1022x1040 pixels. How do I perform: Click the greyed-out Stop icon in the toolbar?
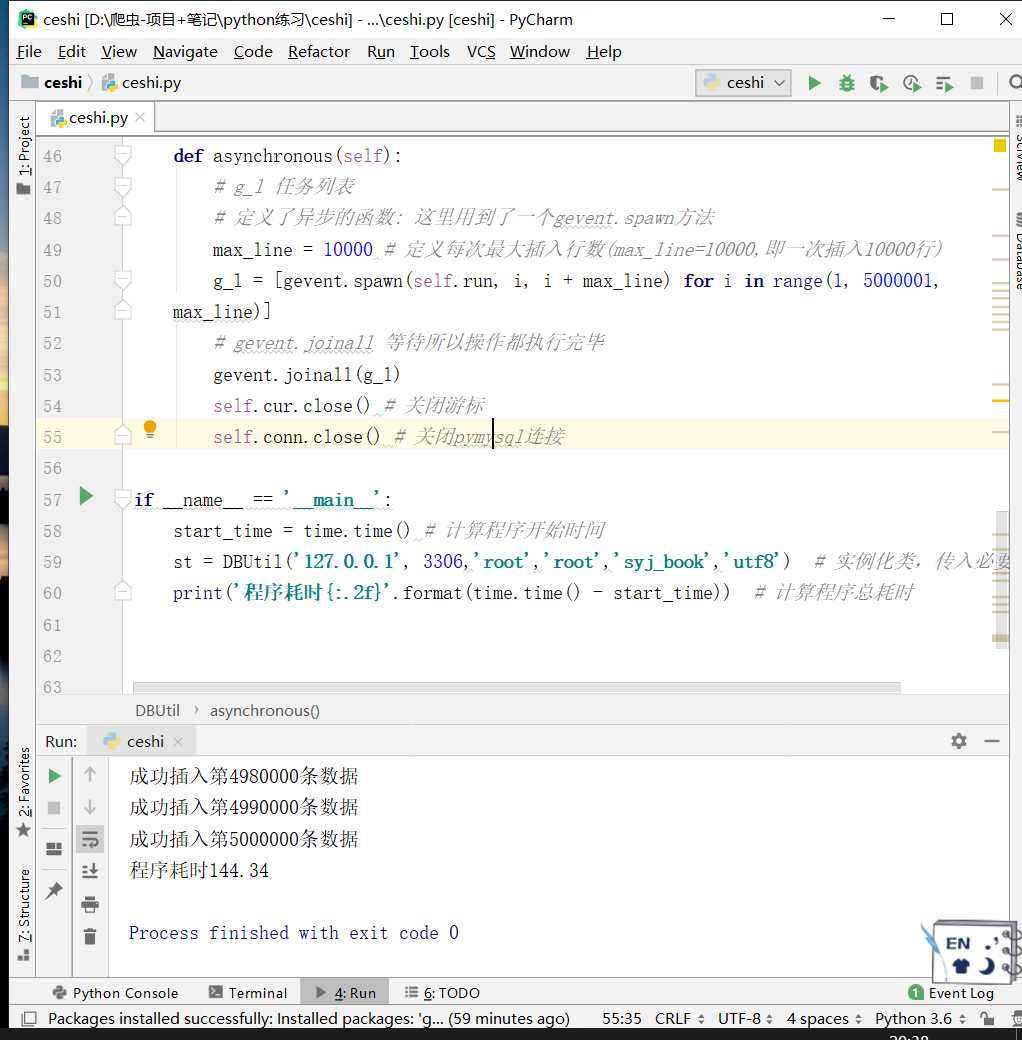[x=977, y=83]
